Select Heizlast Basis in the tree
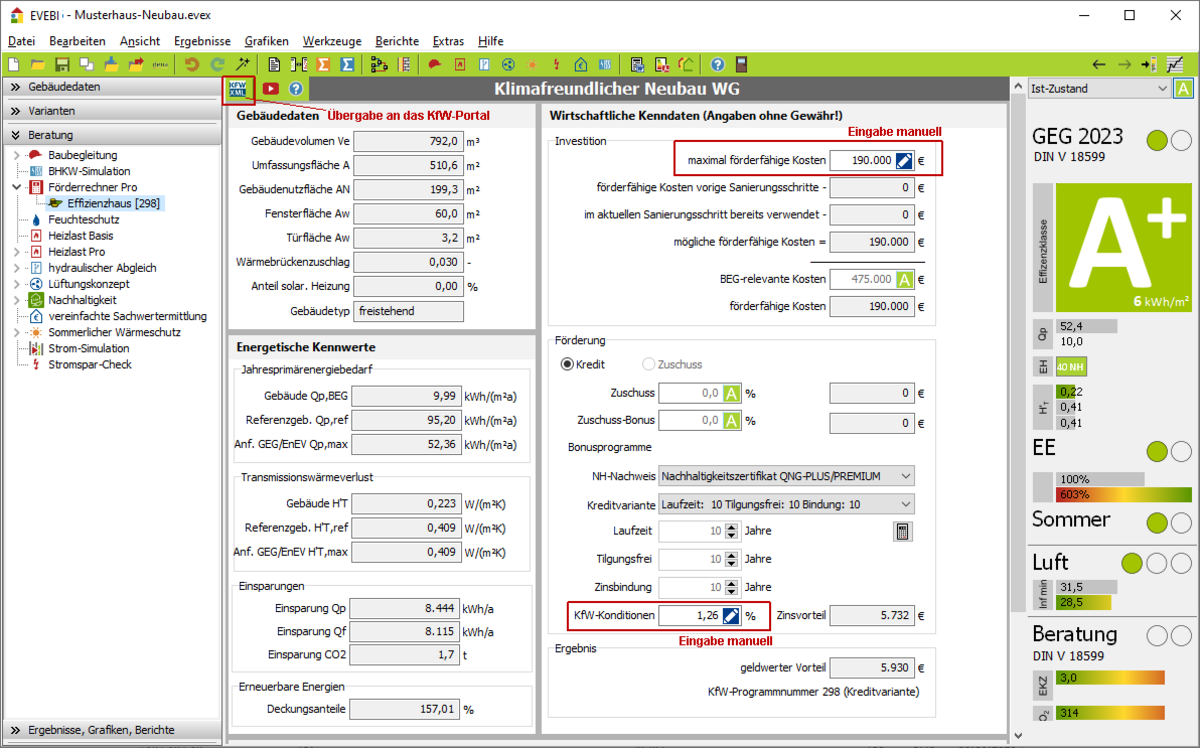Viewport: 1200px width, 748px height. click(81, 235)
